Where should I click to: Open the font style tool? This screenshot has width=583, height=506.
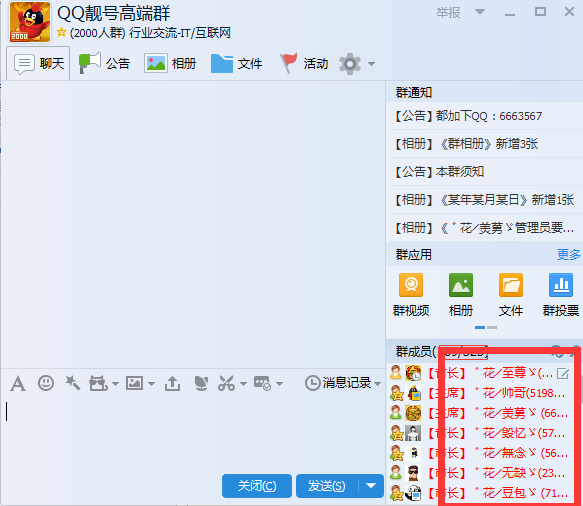tap(18, 383)
